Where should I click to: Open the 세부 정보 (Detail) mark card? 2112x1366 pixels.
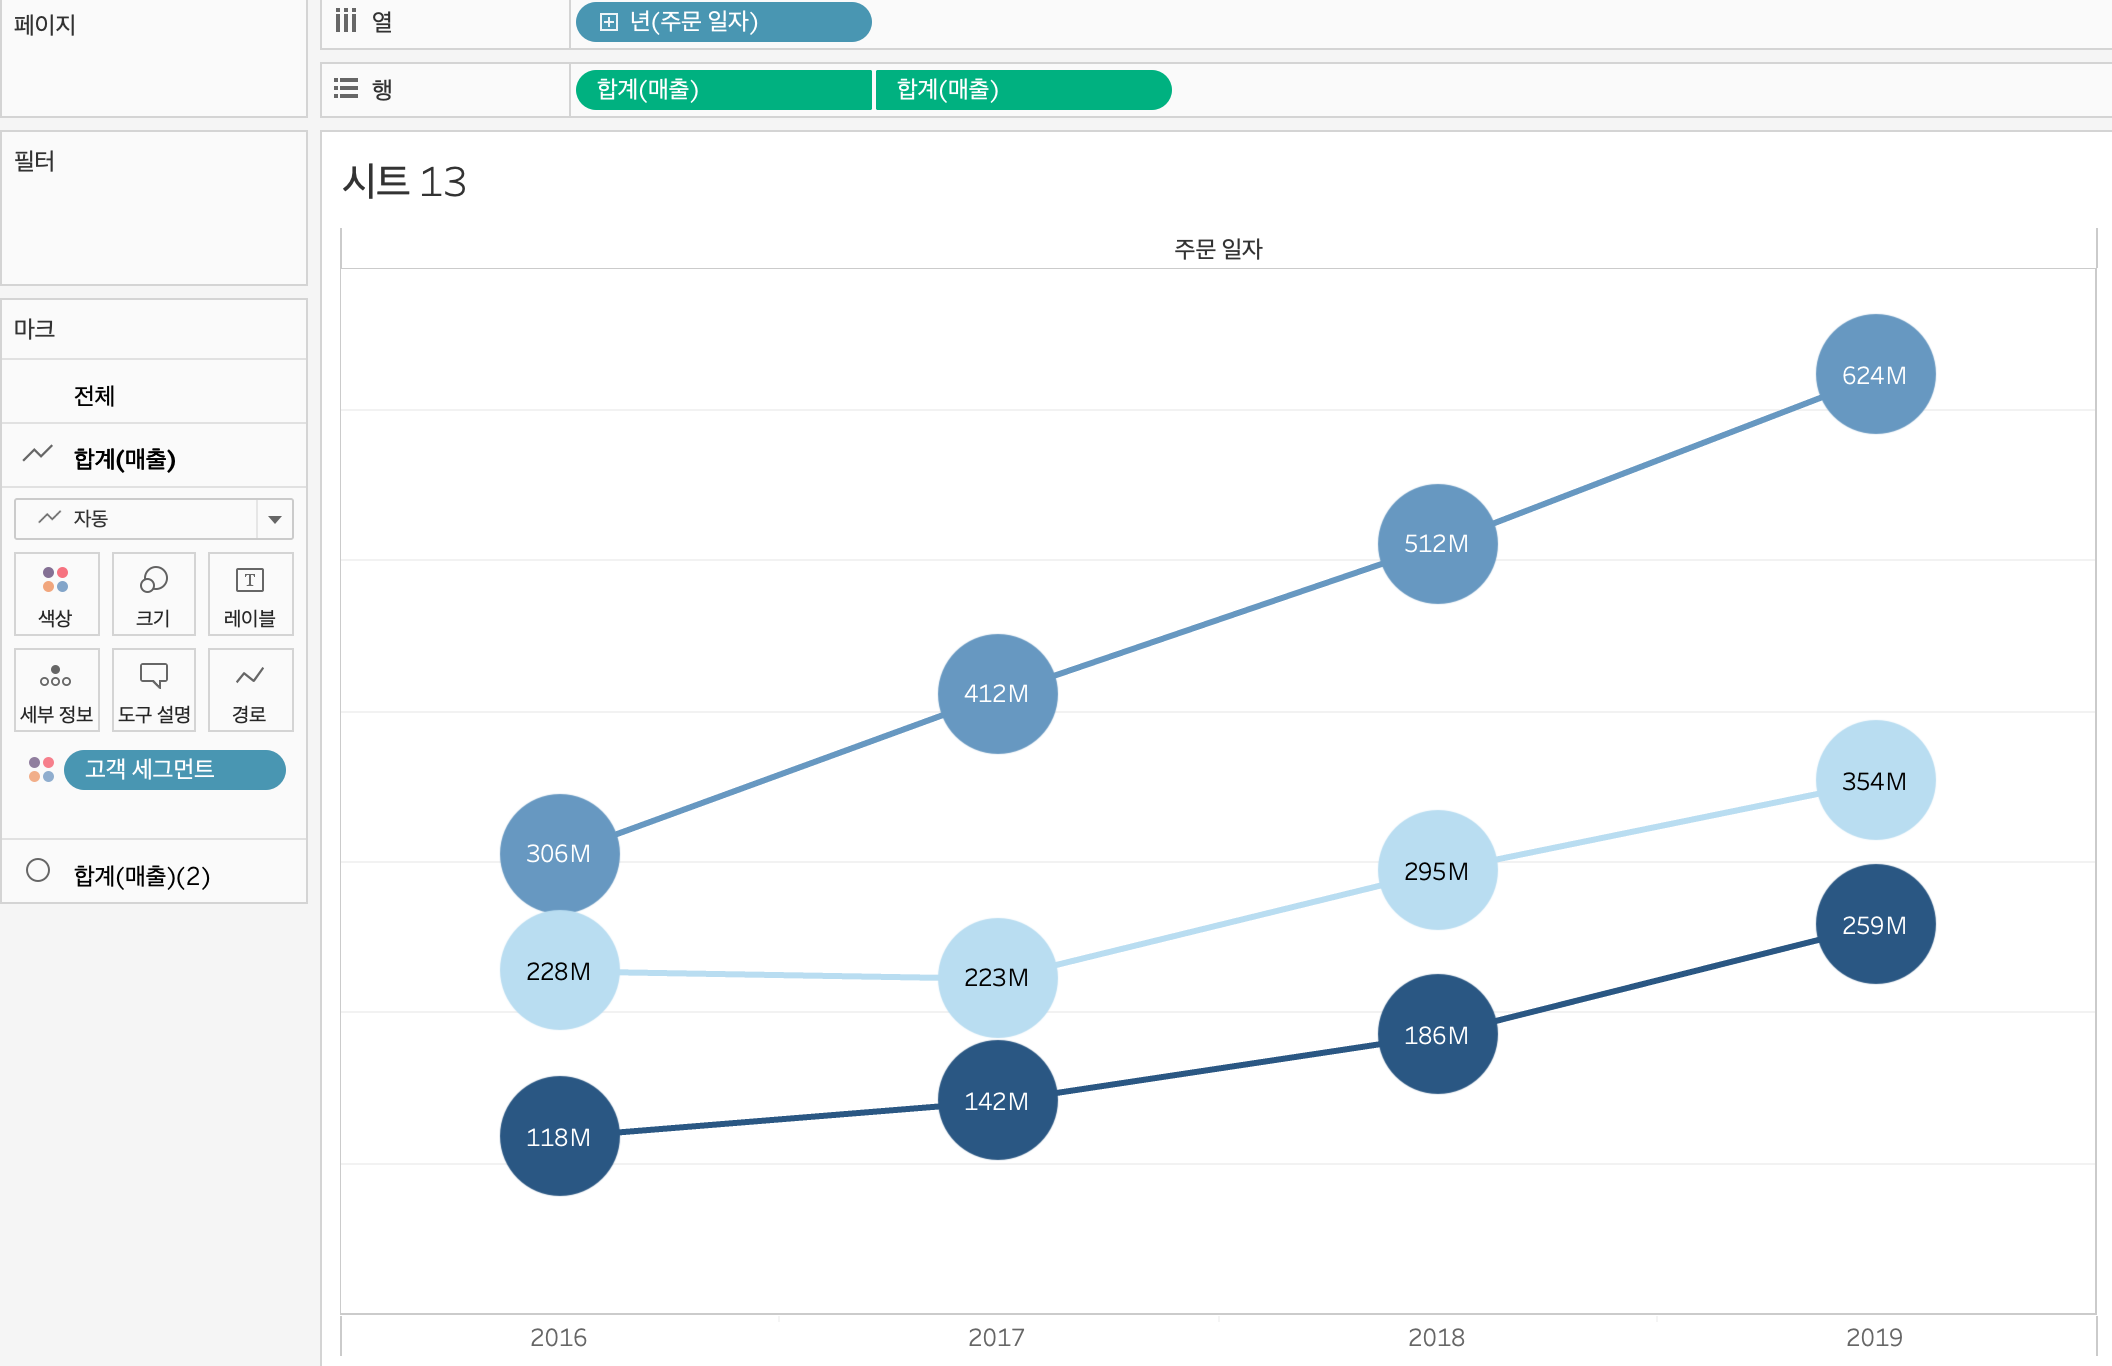pos(56,689)
